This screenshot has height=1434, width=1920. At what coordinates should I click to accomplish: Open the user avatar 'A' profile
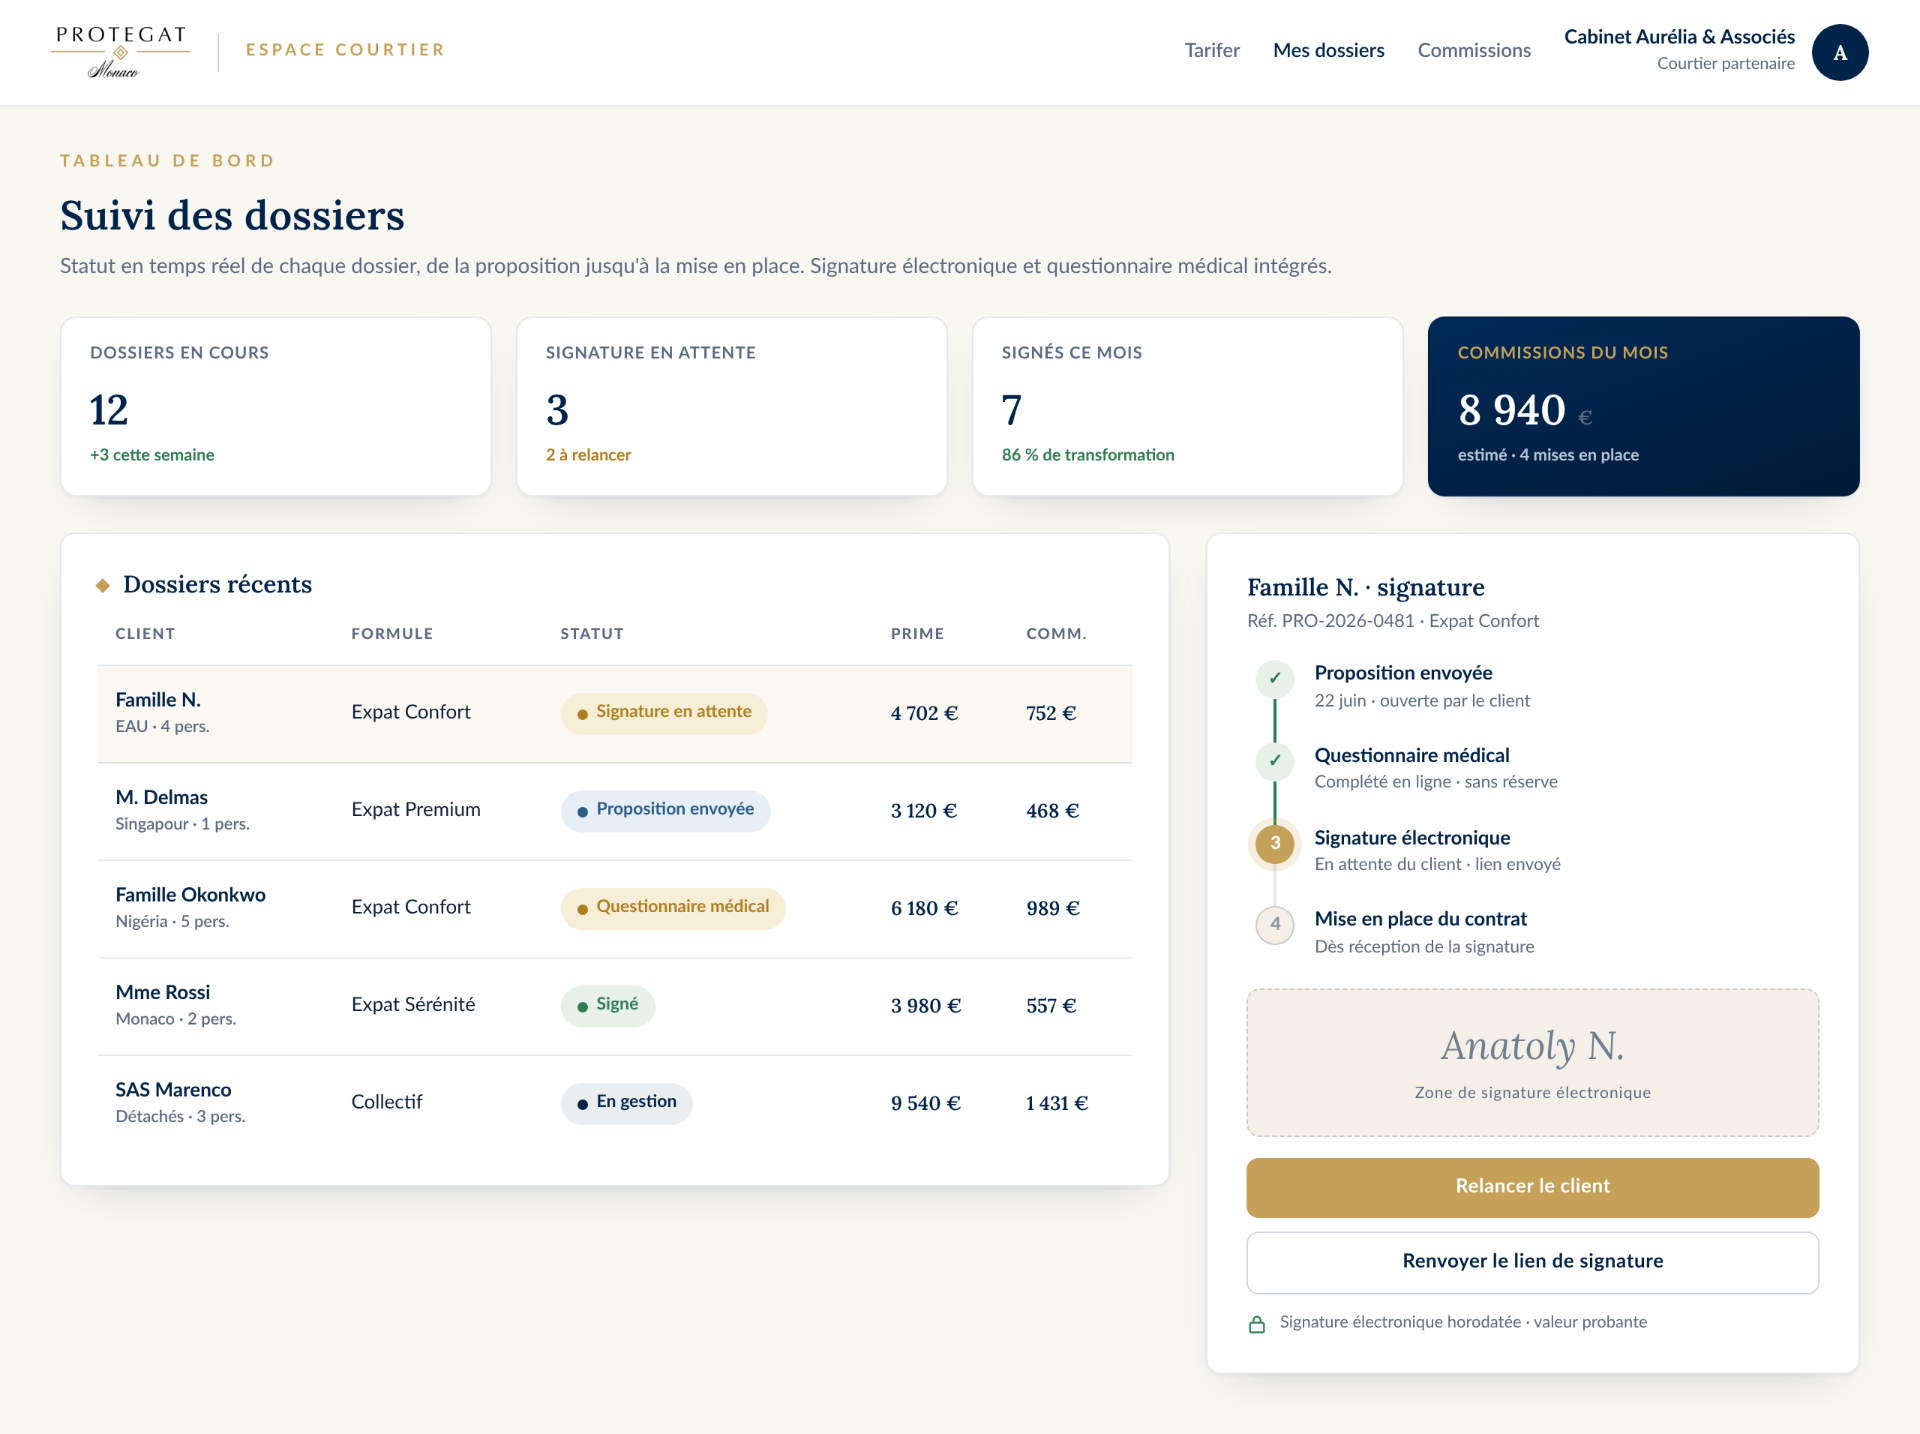pos(1839,52)
